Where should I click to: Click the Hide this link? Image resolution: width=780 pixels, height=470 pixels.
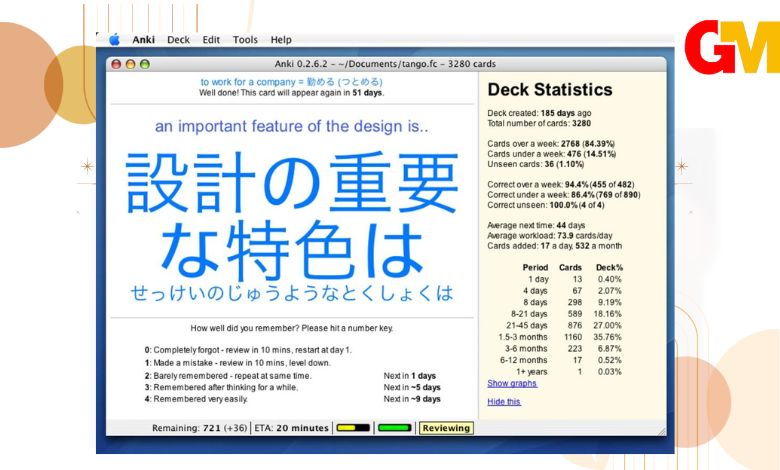(x=504, y=402)
